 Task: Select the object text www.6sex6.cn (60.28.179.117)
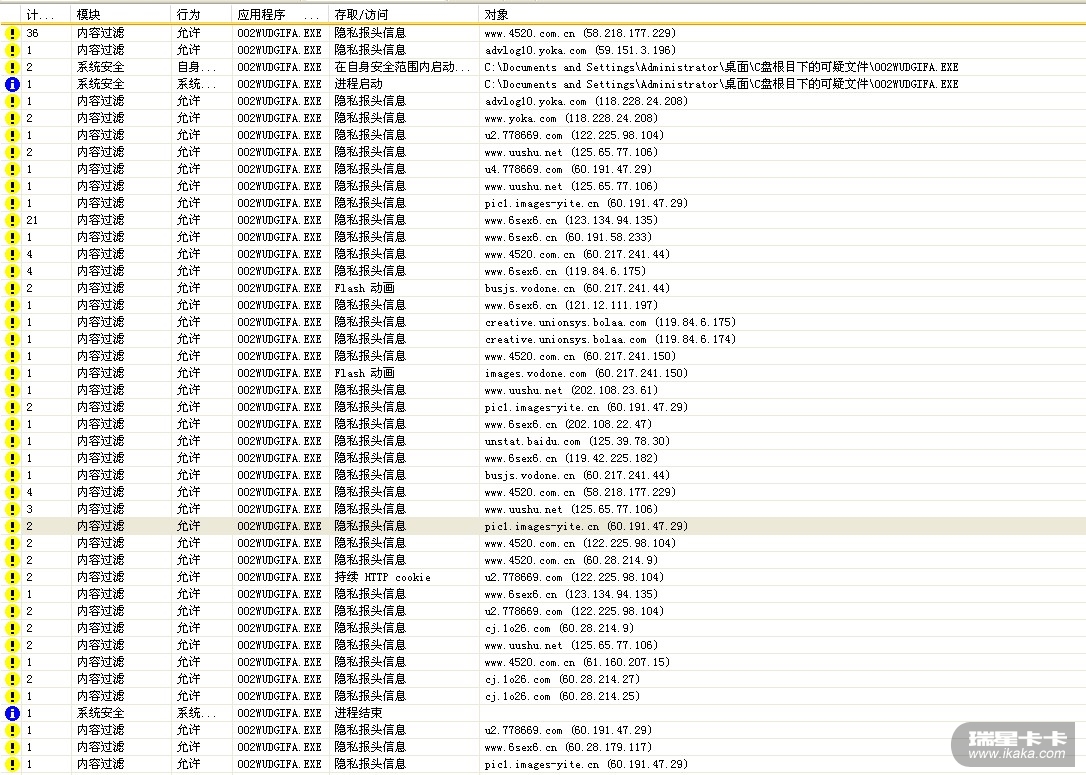[568, 747]
